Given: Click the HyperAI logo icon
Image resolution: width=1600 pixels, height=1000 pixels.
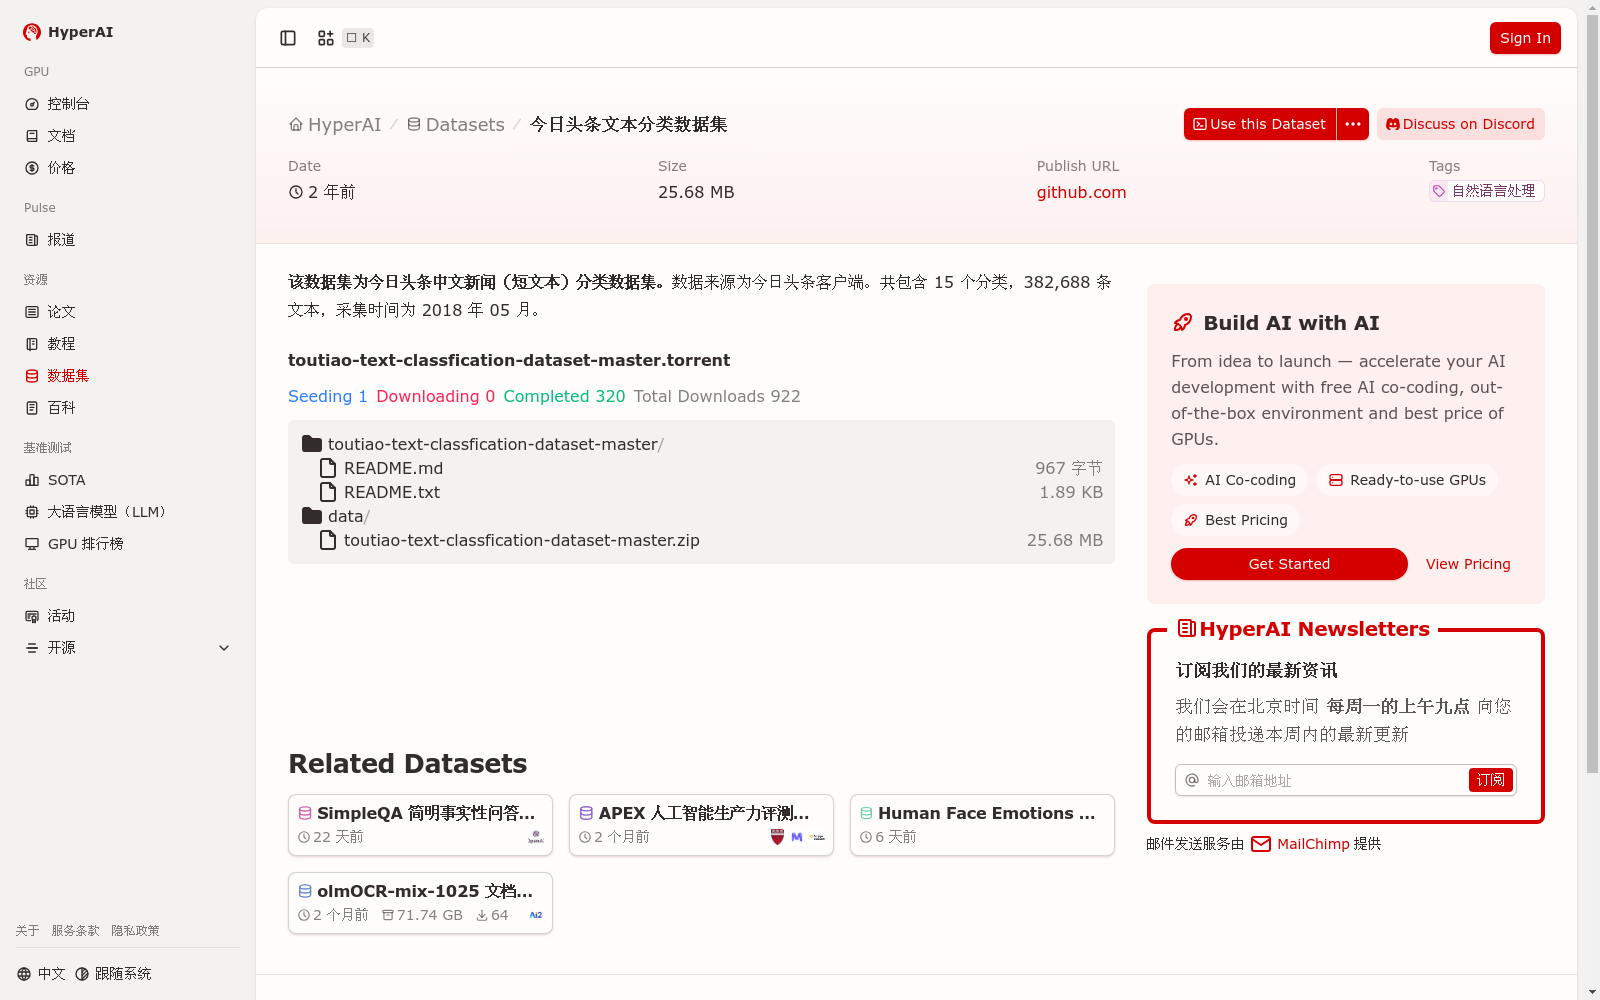Looking at the screenshot, I should click(x=32, y=32).
